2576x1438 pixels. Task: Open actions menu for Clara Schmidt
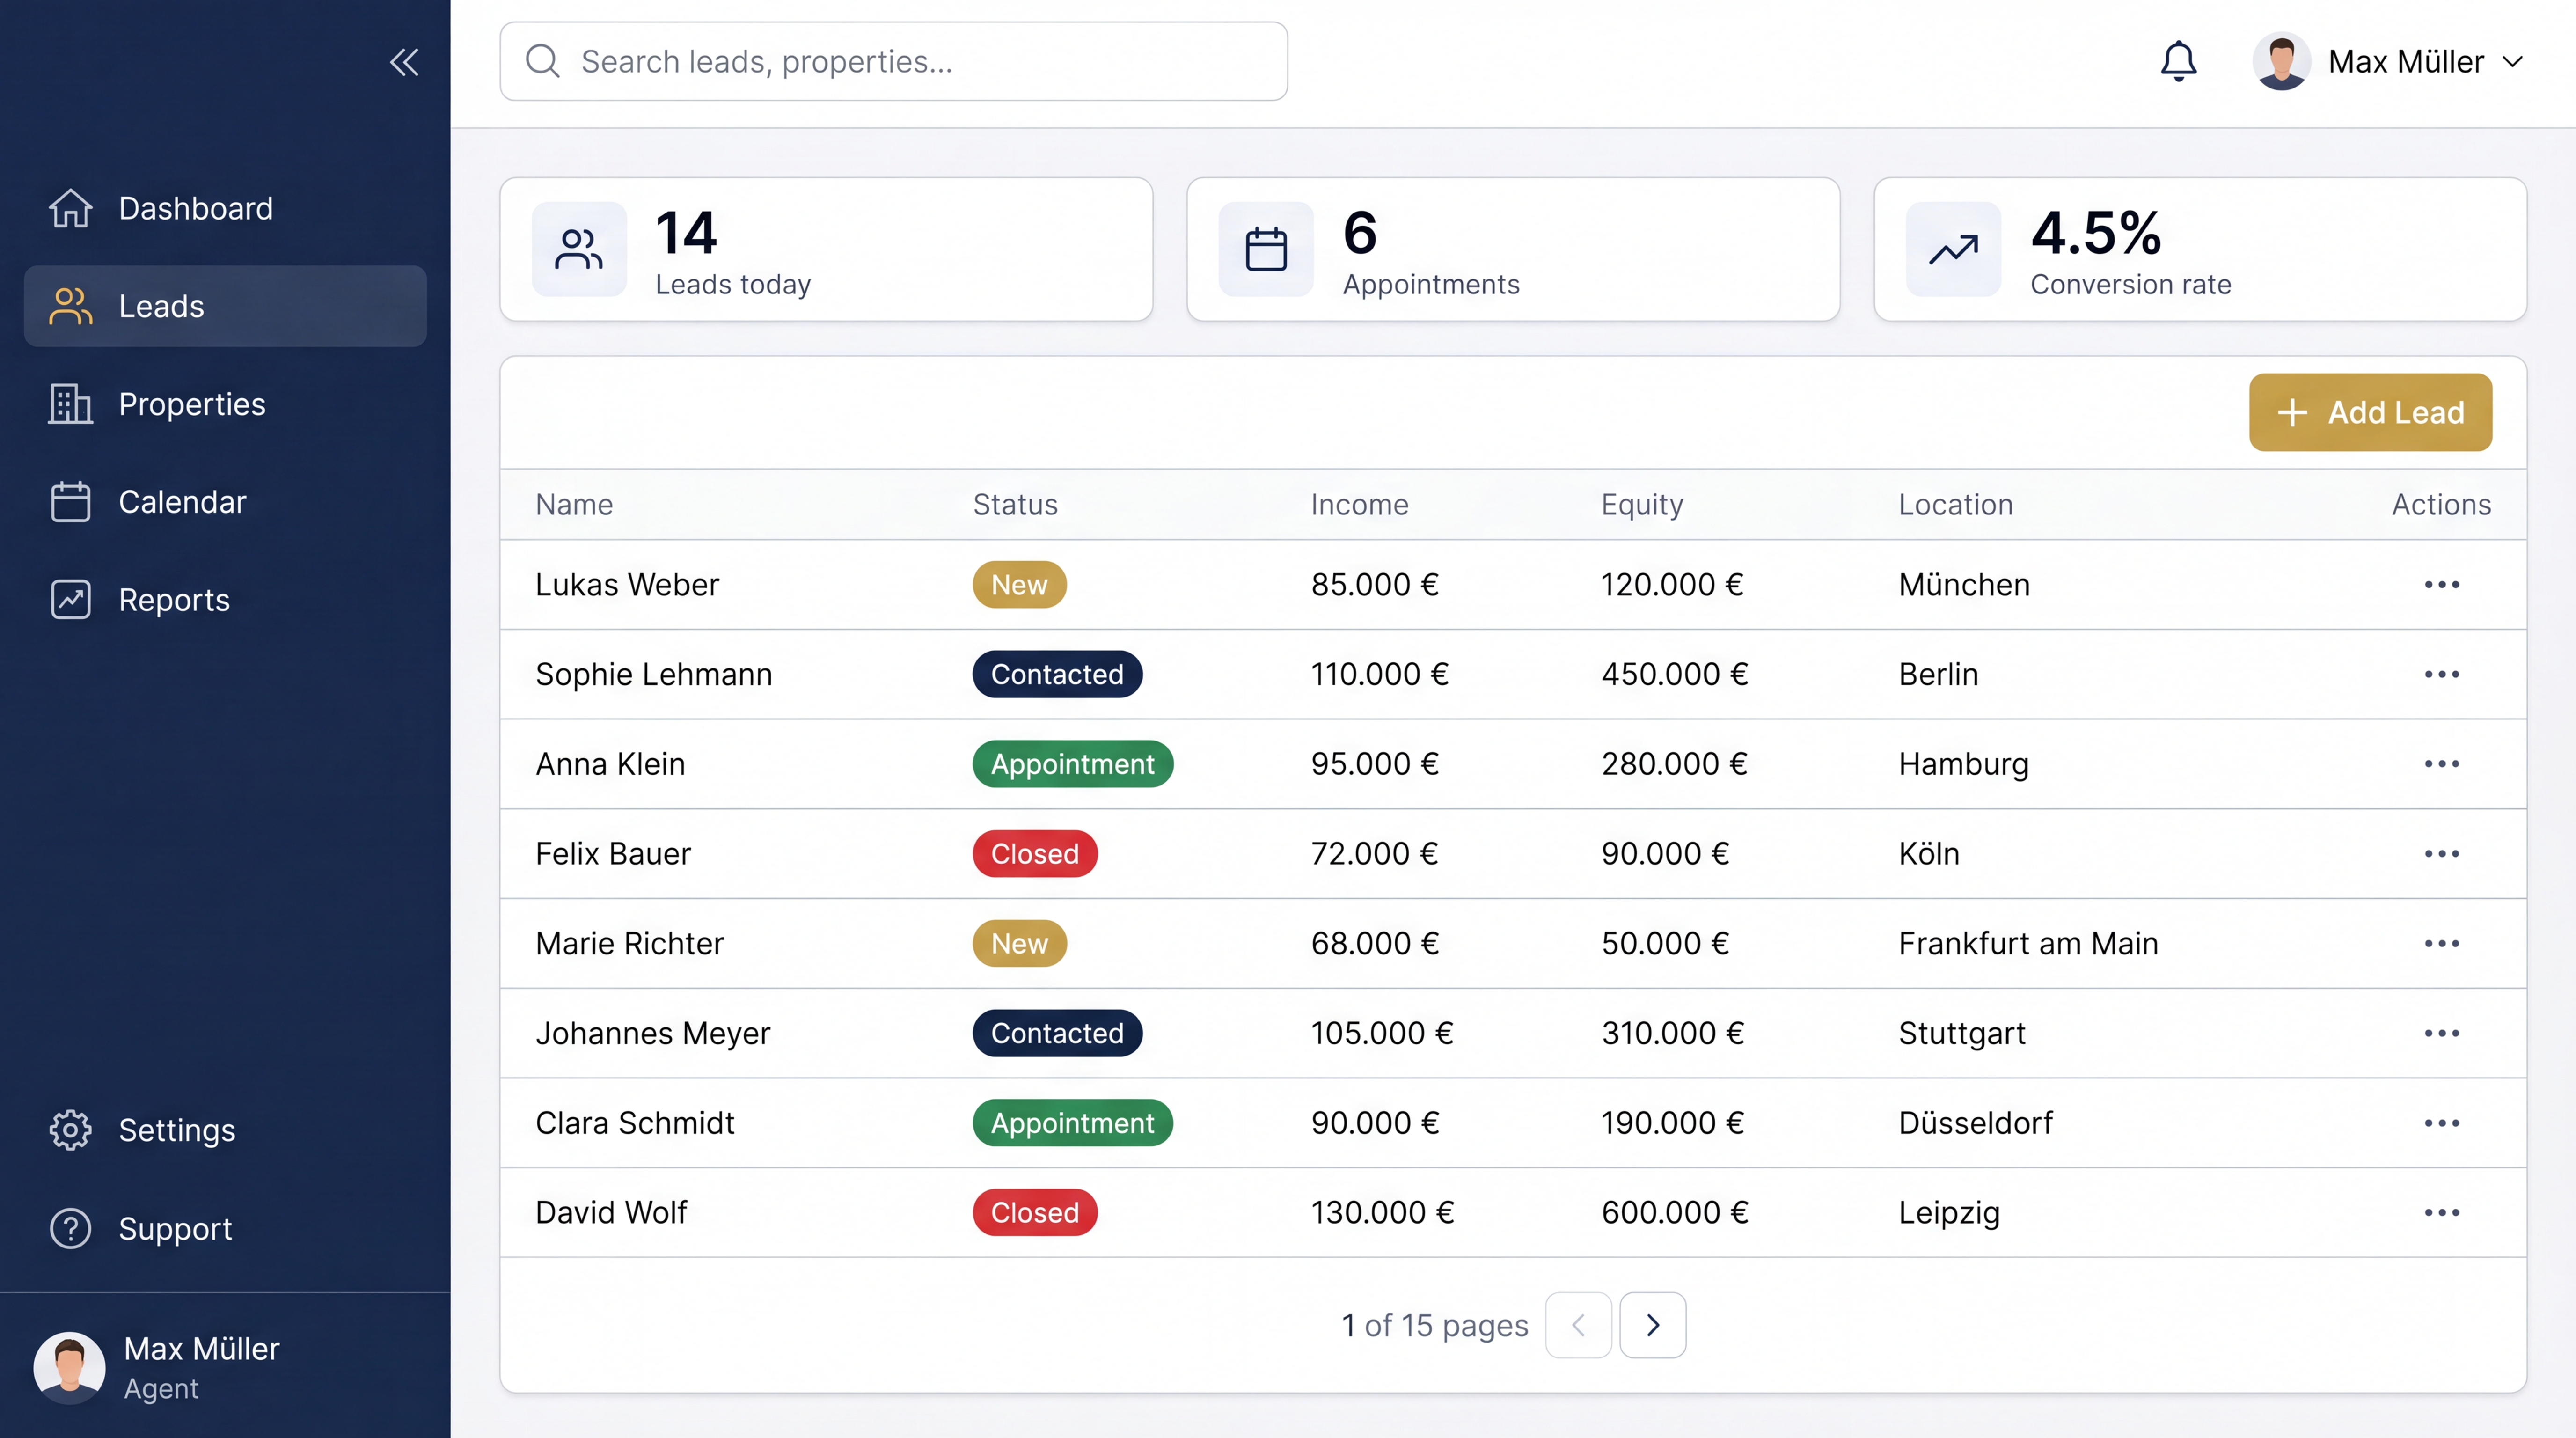click(2441, 1123)
